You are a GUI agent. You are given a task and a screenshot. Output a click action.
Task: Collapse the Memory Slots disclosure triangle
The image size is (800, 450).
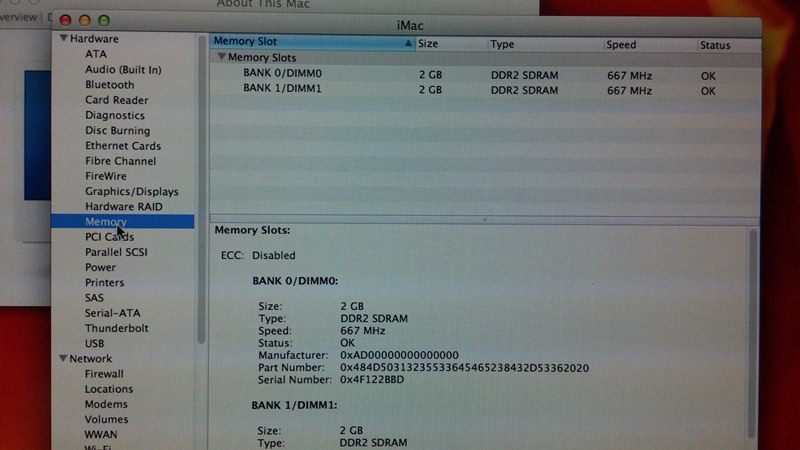221,57
